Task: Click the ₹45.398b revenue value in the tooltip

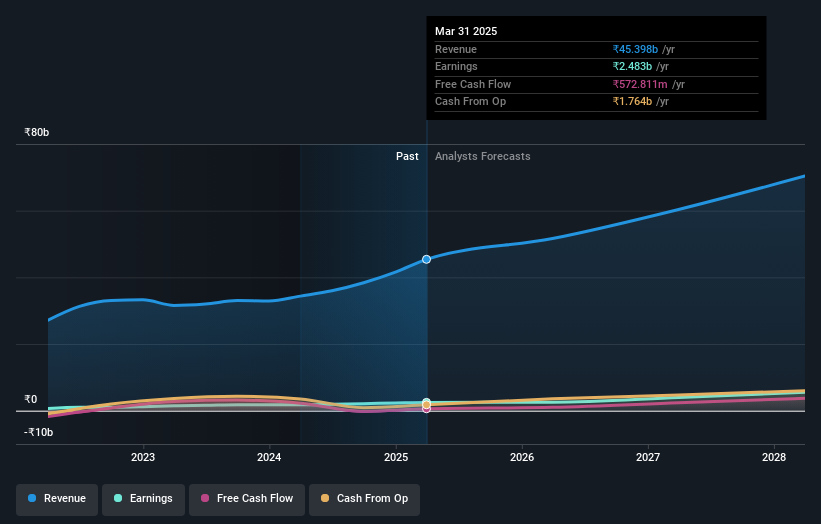Action: coord(635,49)
